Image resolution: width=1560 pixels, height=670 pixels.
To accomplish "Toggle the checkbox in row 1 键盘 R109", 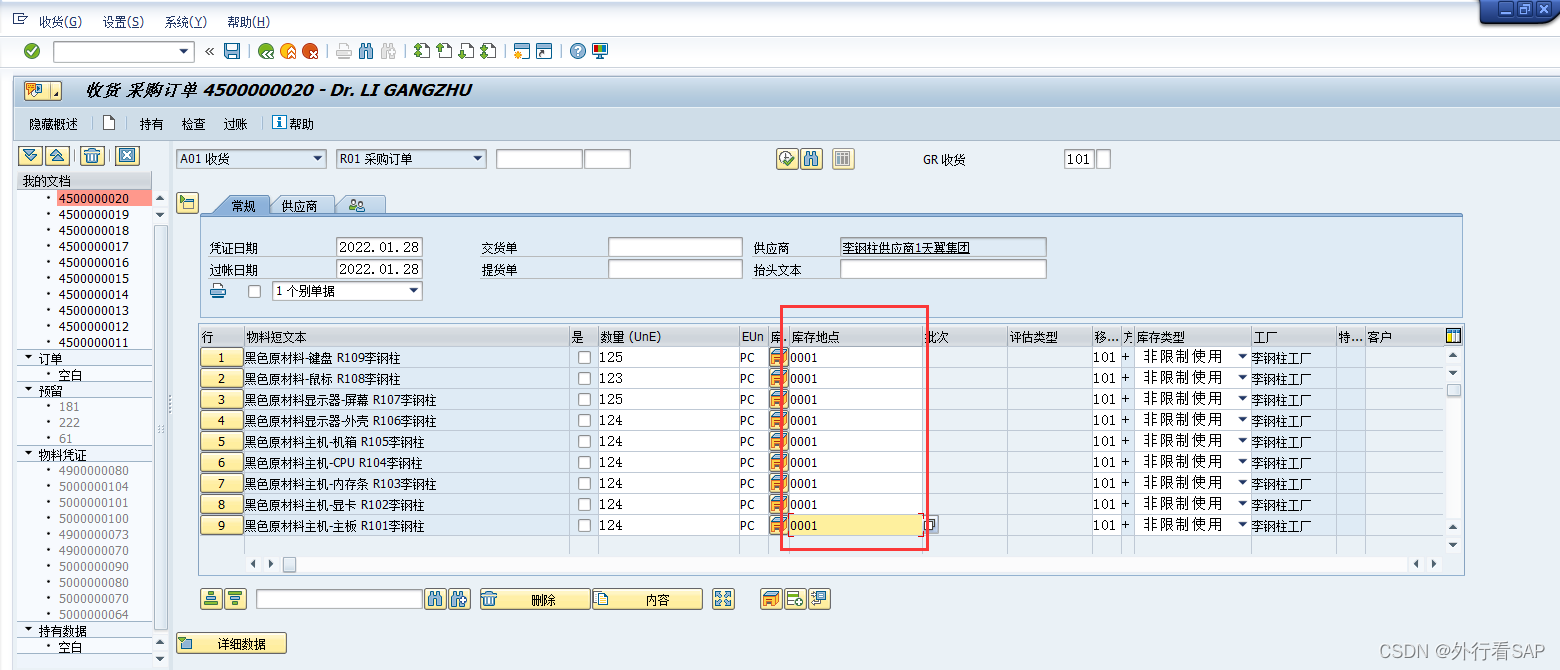I will click(x=584, y=358).
